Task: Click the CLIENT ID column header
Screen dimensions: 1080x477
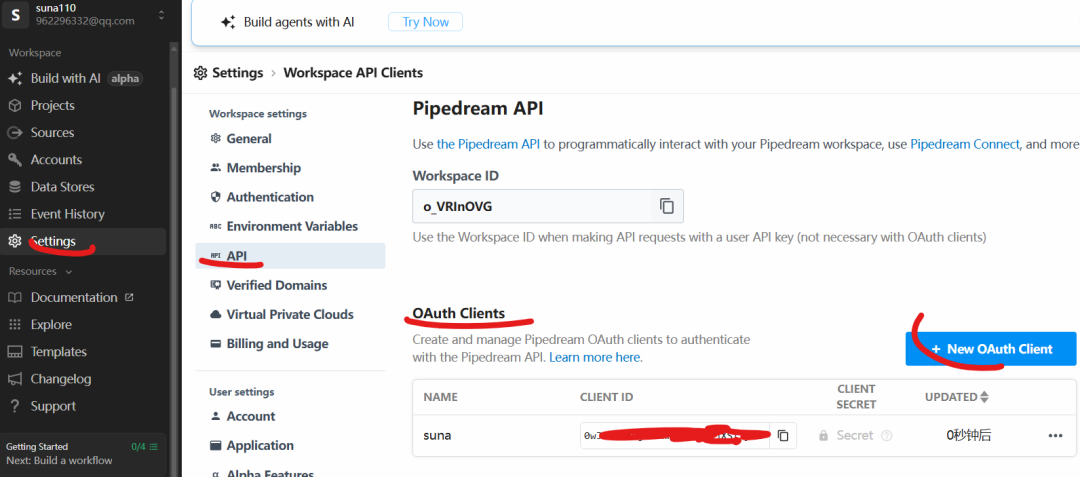Action: 607,397
